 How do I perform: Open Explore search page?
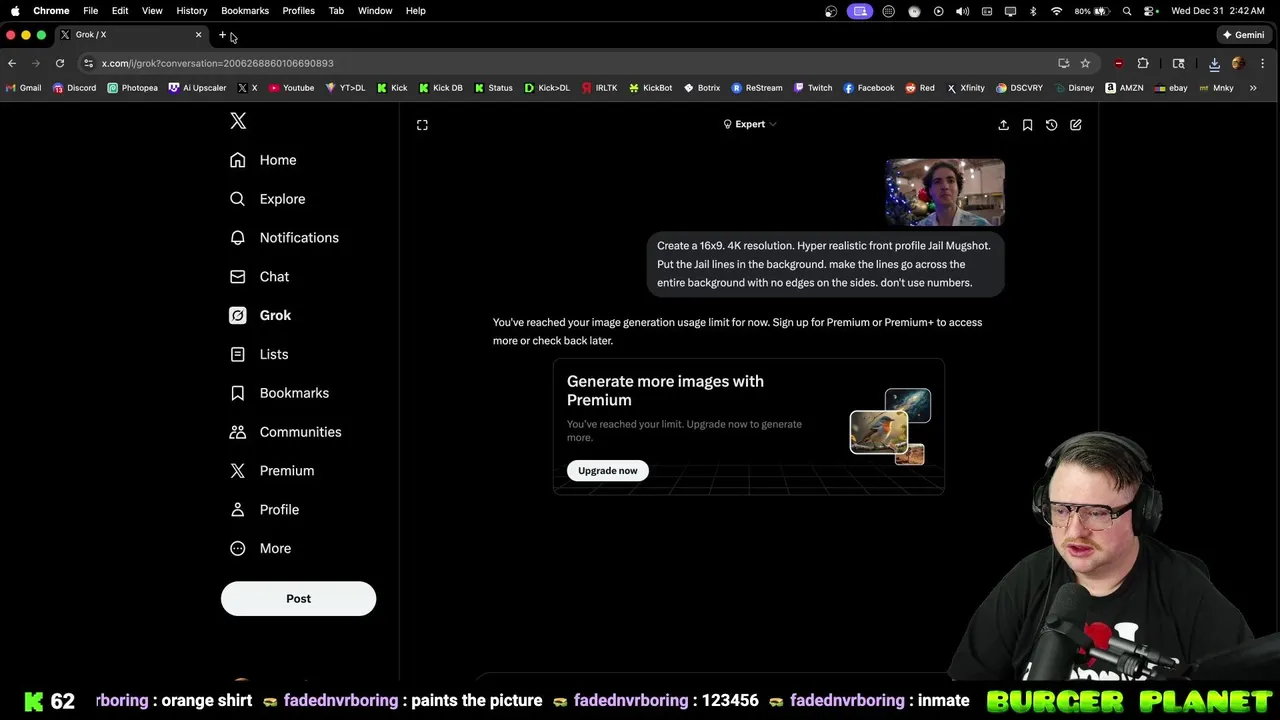pos(267,199)
